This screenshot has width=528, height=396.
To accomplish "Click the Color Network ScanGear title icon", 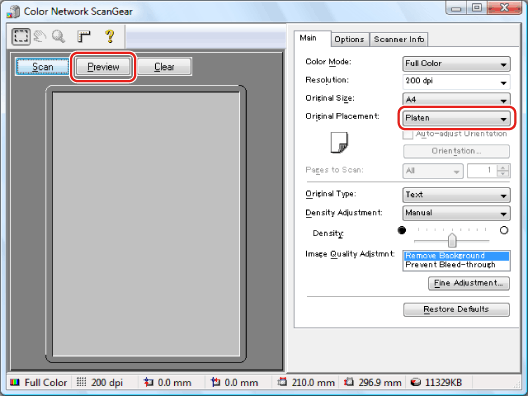I will point(13,11).
